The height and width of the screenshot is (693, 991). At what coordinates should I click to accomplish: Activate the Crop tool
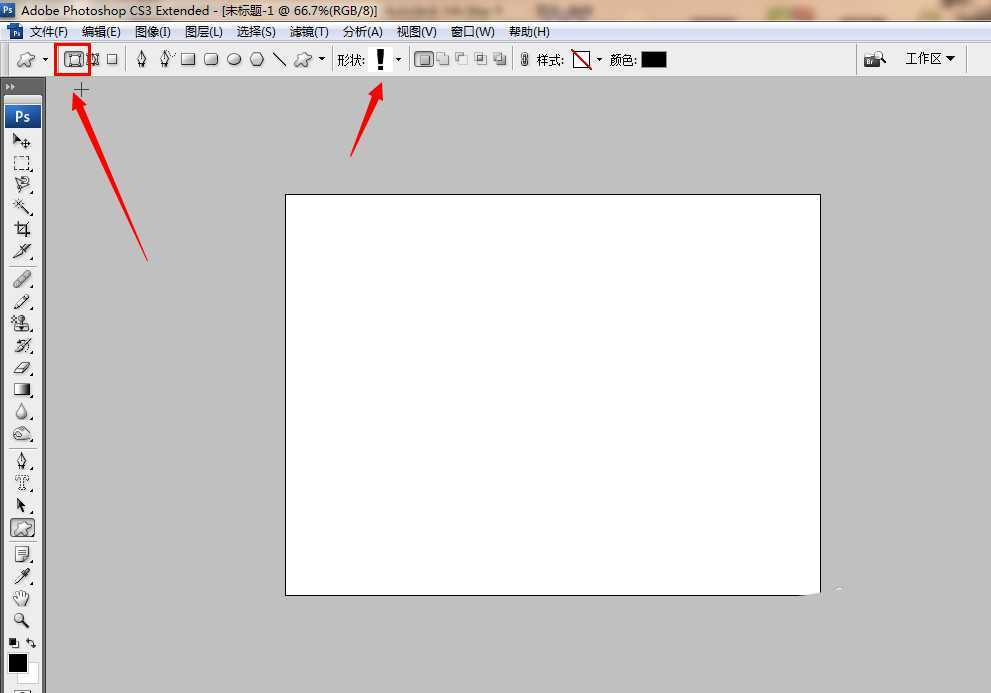(22, 229)
